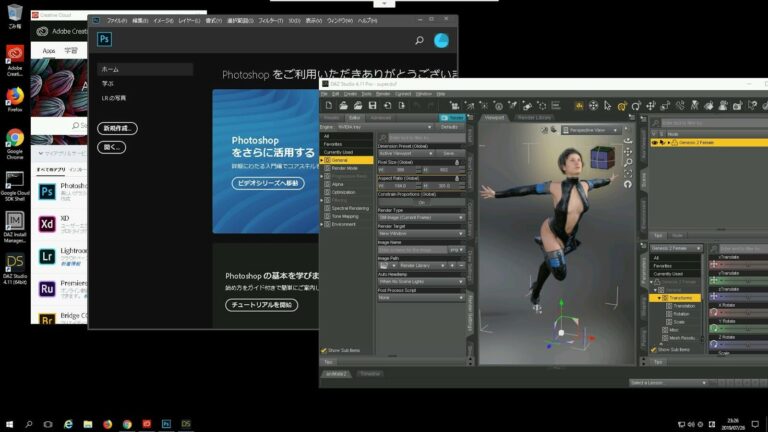Open DAZ Studio 4.11 desktop shortcut

[x=15, y=268]
